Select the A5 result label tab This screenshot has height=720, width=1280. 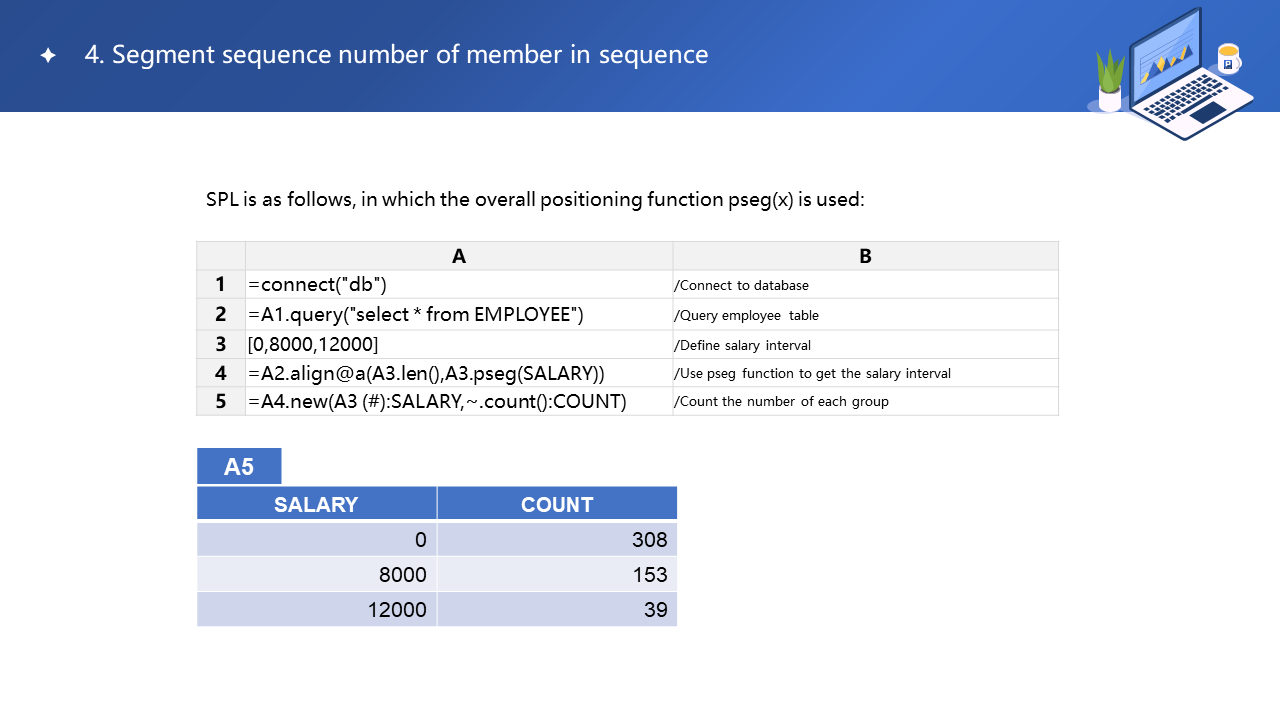[239, 467]
